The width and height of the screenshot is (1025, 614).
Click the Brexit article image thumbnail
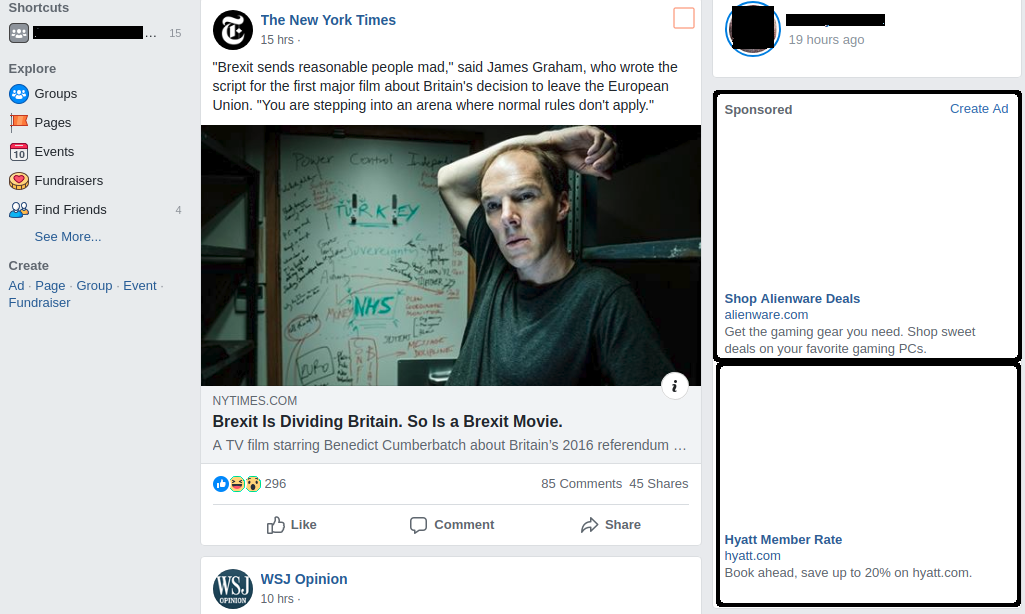click(451, 256)
